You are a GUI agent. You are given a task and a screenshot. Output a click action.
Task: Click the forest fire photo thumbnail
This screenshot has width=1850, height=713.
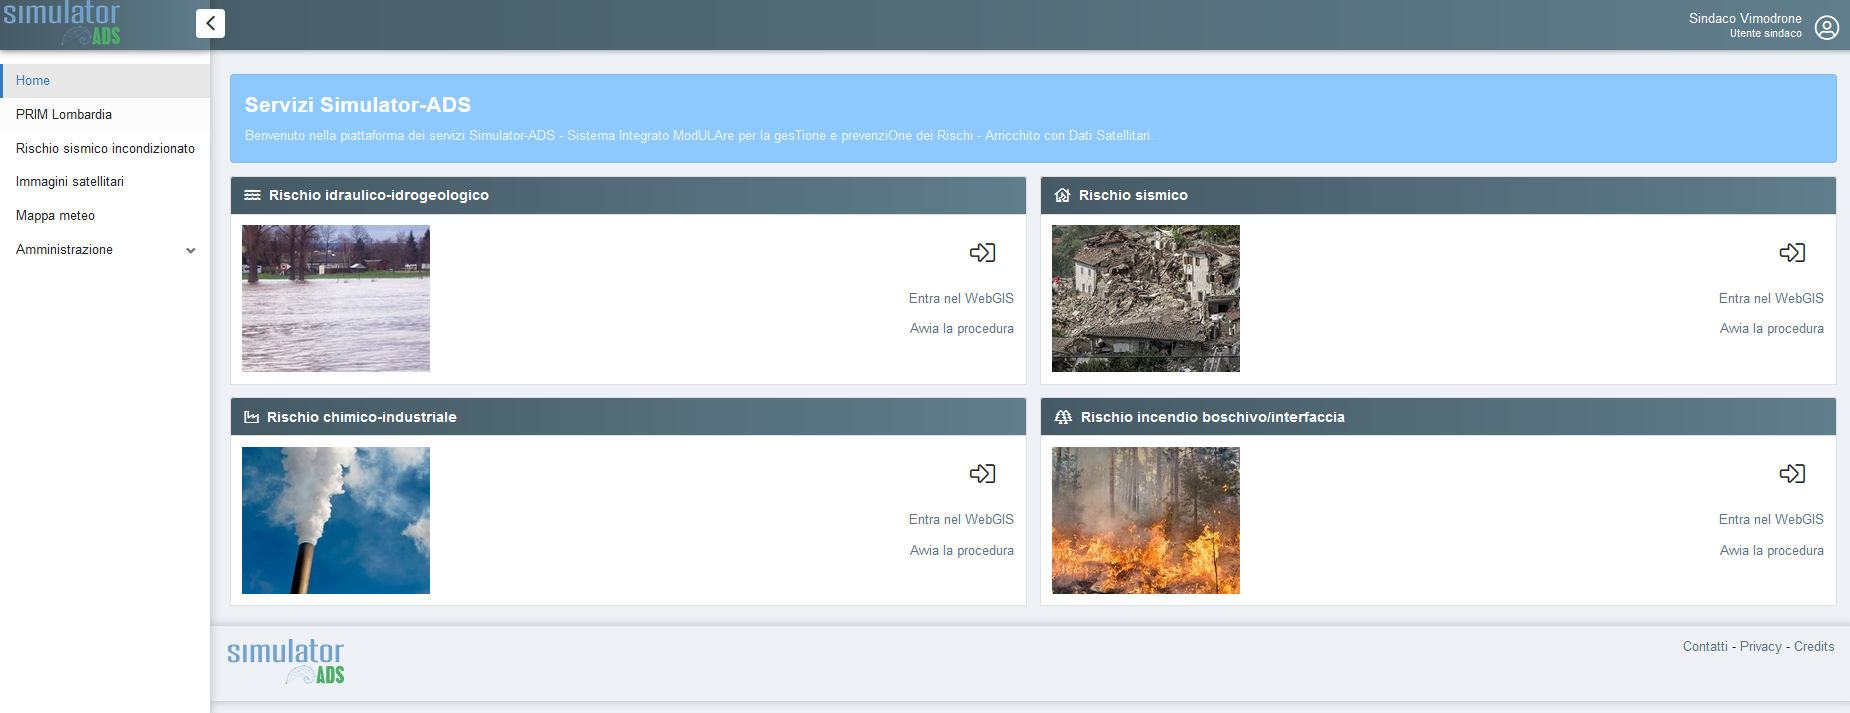point(1146,520)
